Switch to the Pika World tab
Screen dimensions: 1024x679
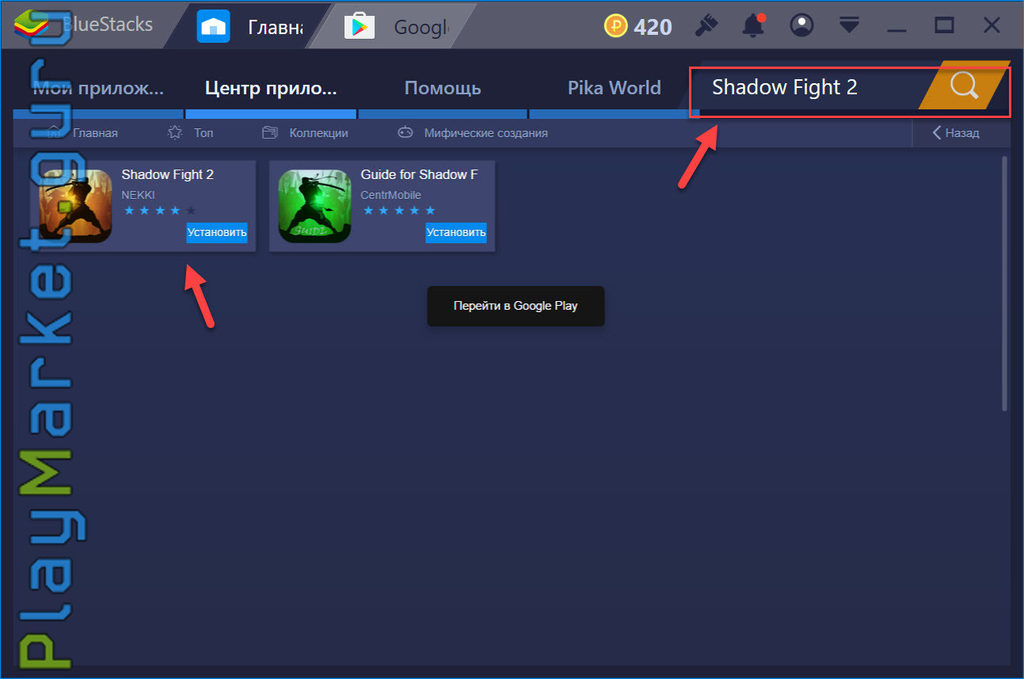(x=614, y=88)
